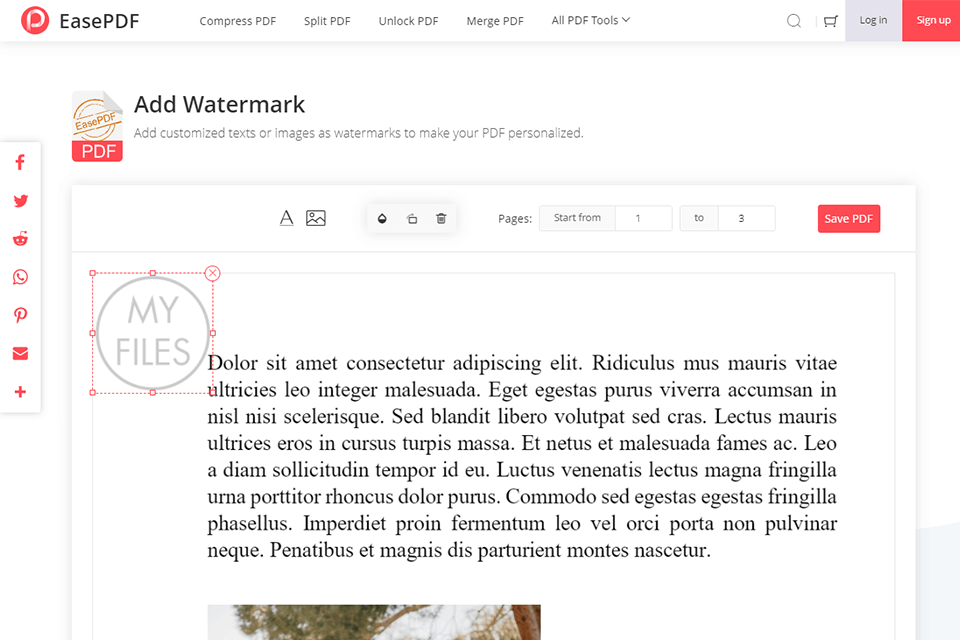Click the Save PDF button
The height and width of the screenshot is (640, 960).
coord(849,219)
